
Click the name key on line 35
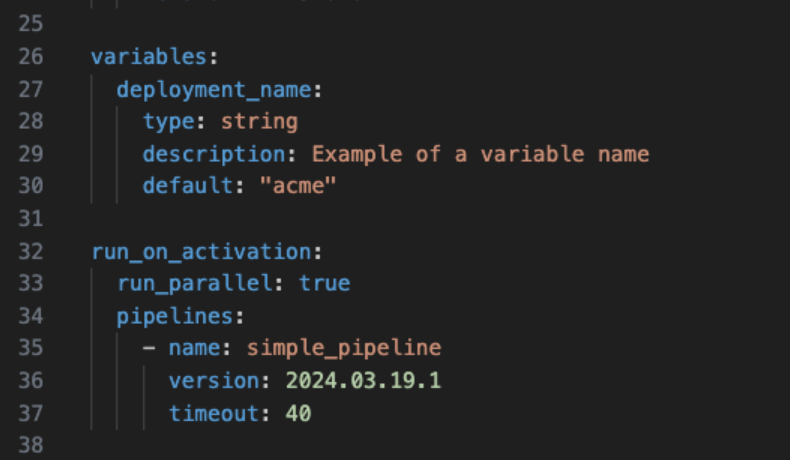194,348
